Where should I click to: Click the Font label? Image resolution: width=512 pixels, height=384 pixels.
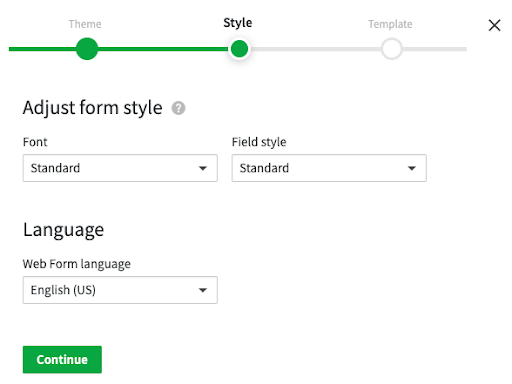click(x=35, y=142)
